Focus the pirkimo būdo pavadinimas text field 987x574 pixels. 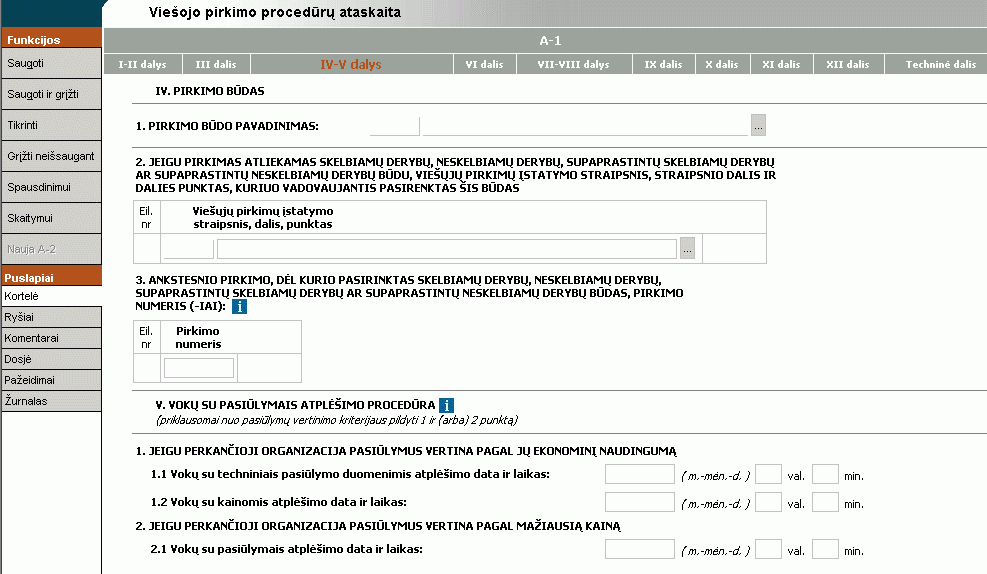click(x=585, y=126)
